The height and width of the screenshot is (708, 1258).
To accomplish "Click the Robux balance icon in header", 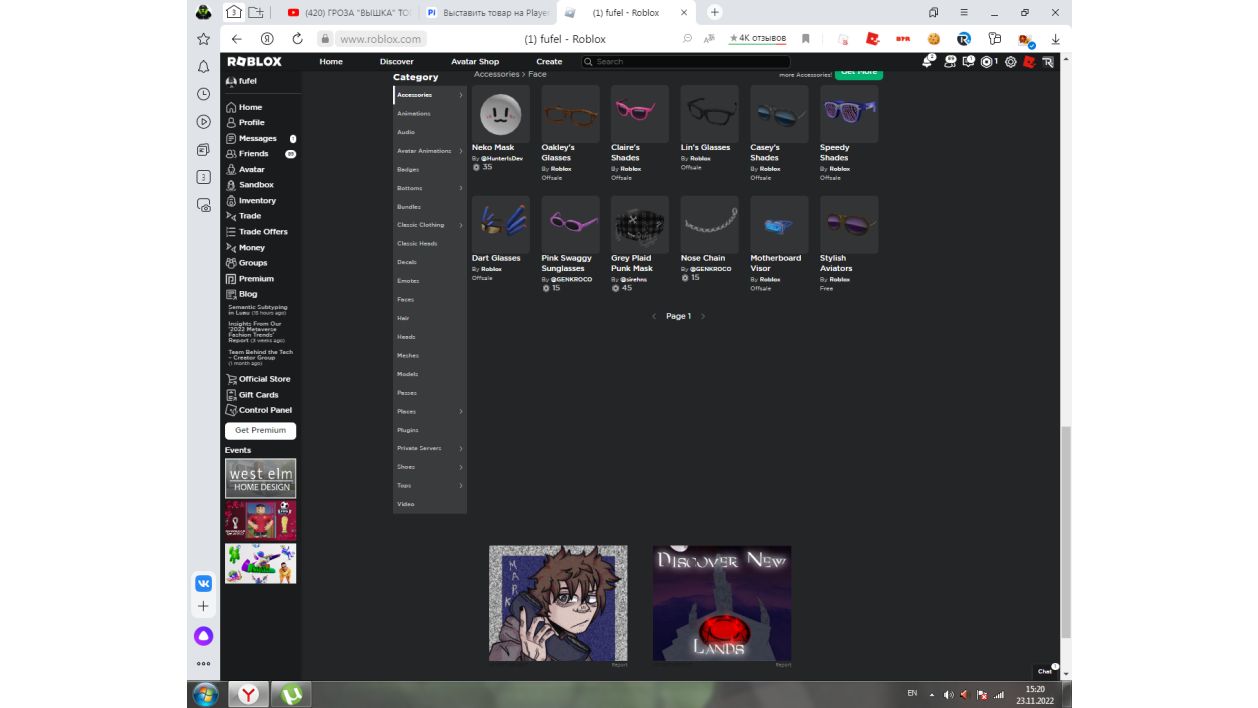I will pos(987,62).
